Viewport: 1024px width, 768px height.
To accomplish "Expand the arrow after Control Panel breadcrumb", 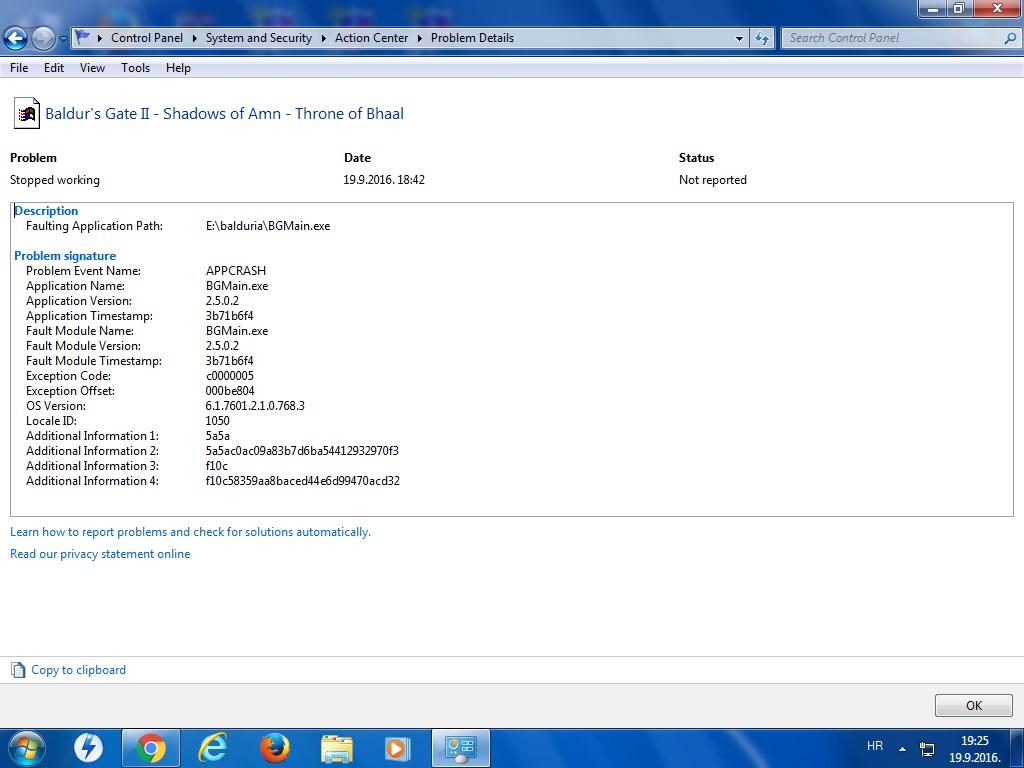I will coord(195,38).
